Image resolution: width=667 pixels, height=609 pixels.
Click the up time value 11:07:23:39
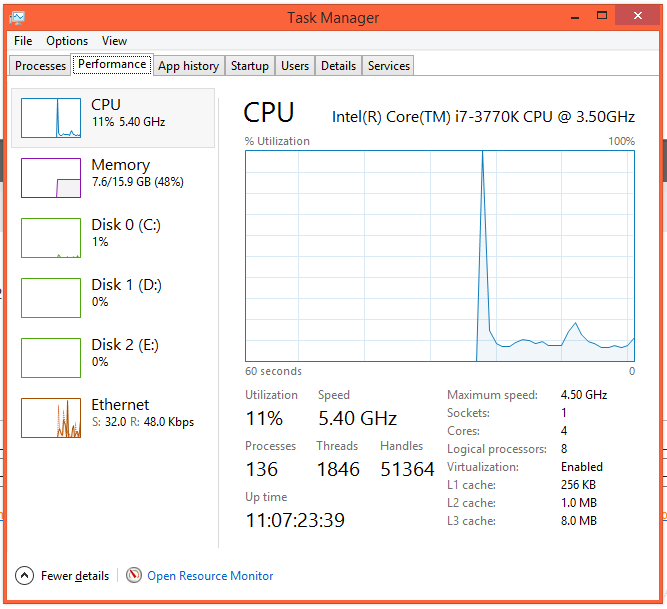tap(295, 520)
